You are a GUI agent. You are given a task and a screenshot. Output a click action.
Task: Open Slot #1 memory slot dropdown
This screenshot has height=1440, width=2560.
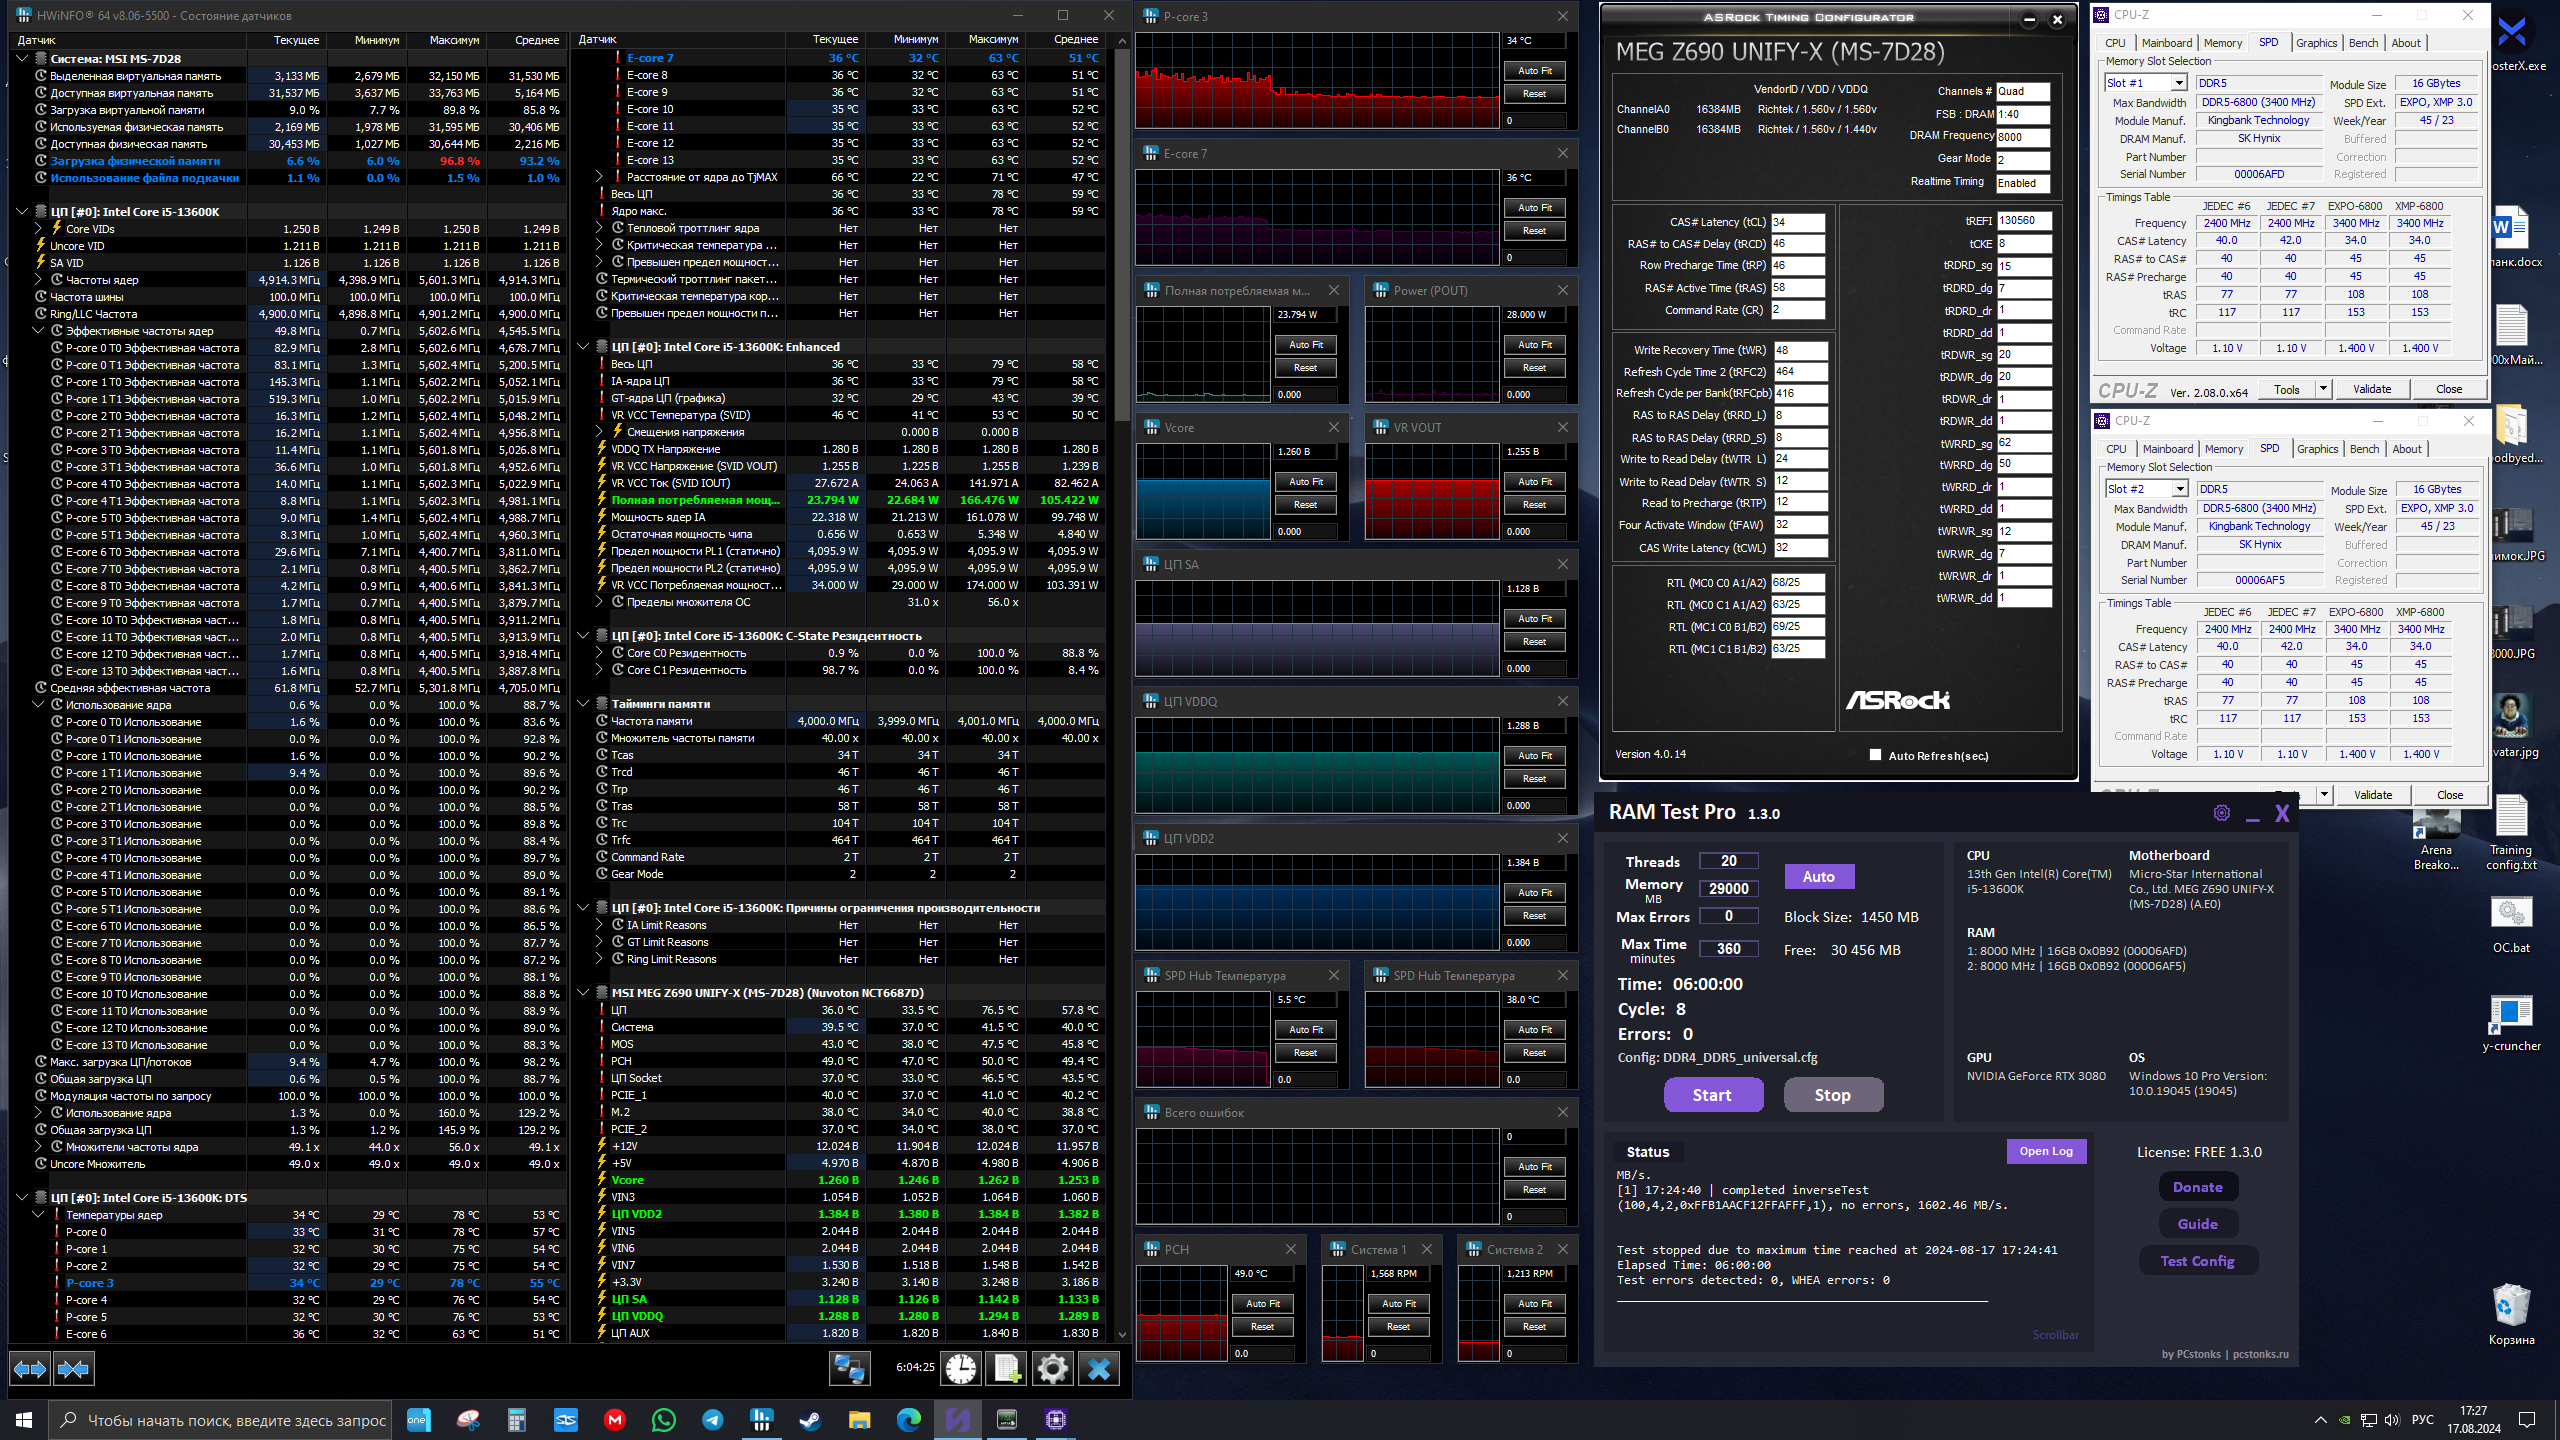(2178, 83)
